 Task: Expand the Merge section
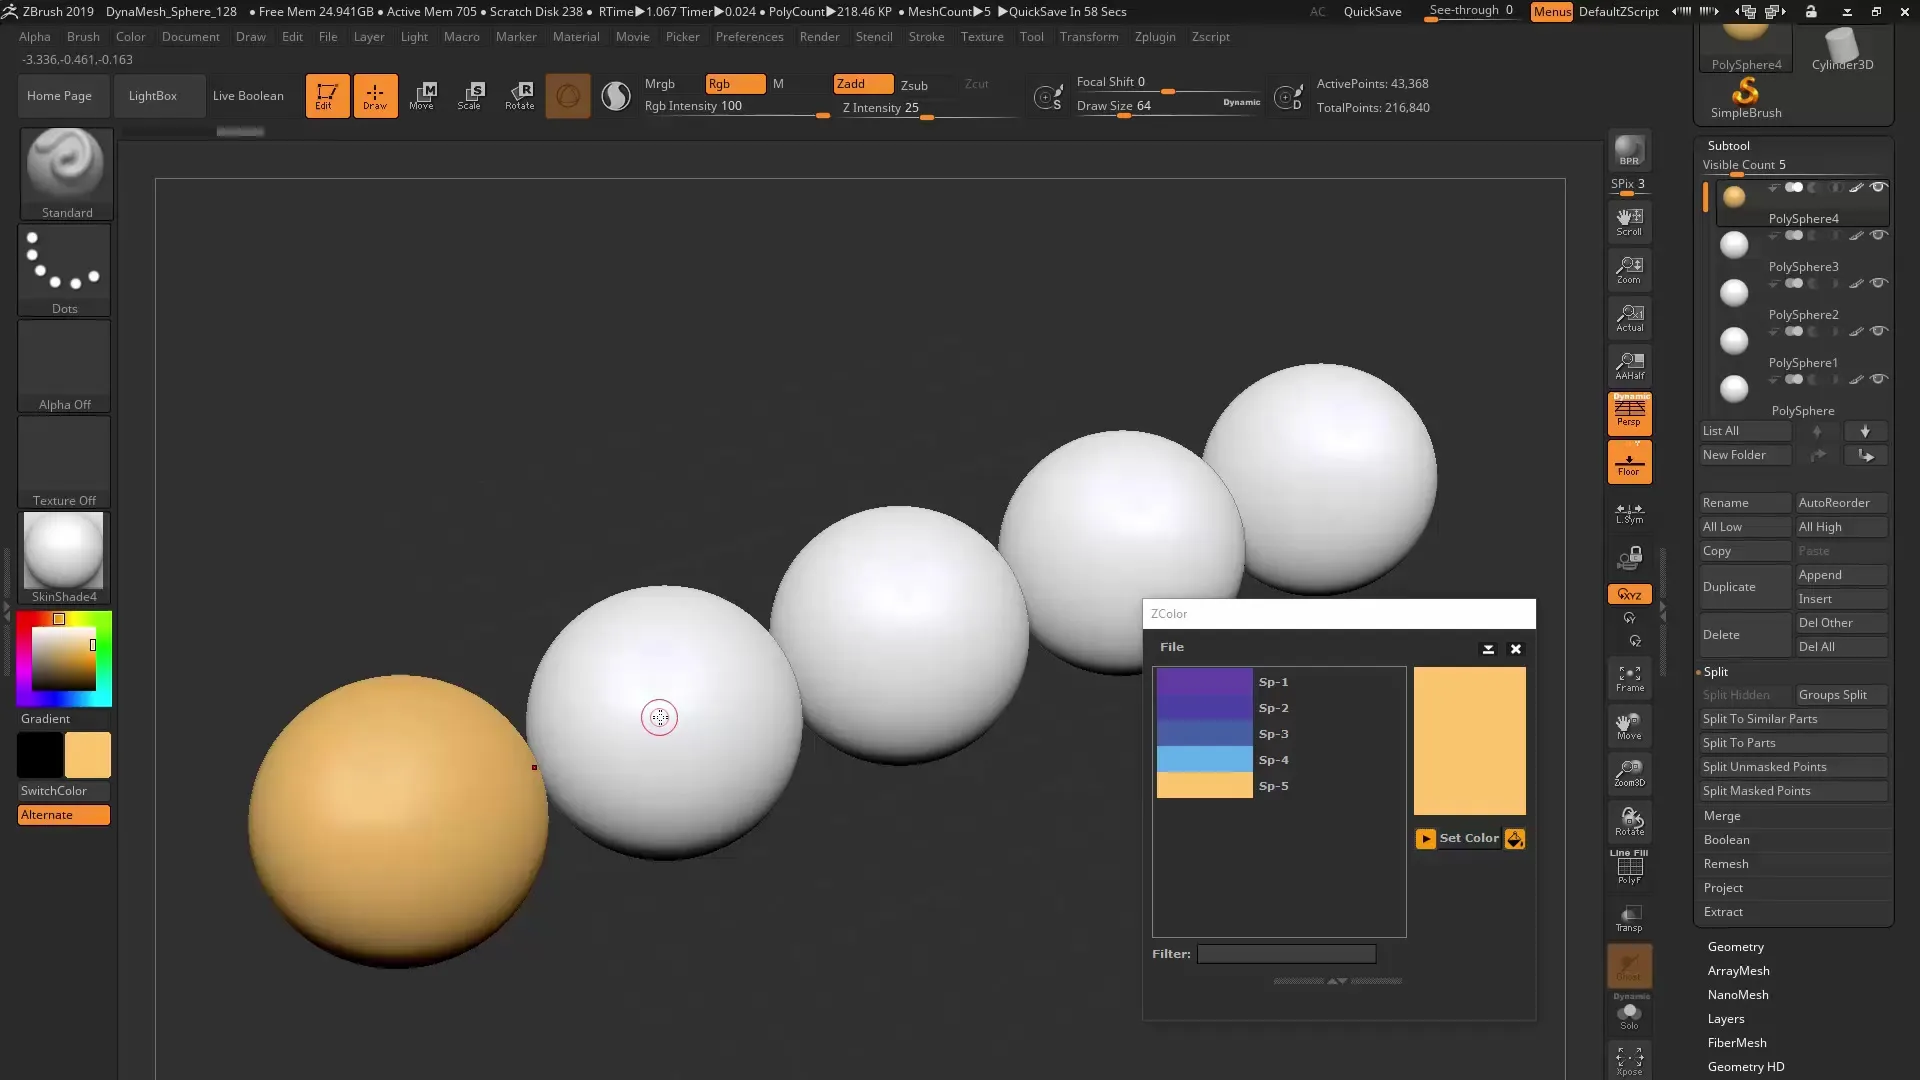tap(1722, 816)
